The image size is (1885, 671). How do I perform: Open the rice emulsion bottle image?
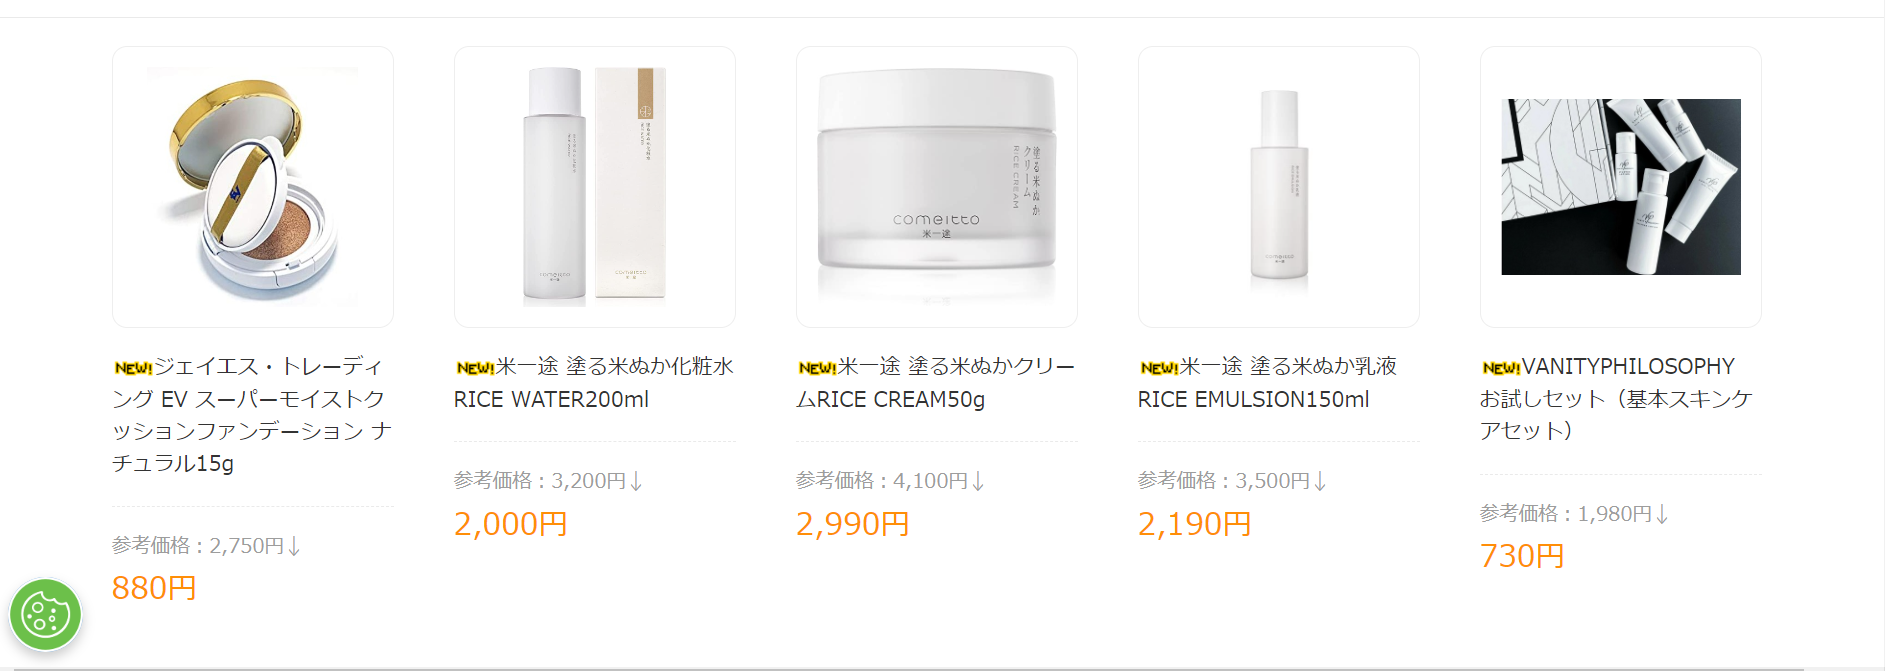coord(1279,187)
